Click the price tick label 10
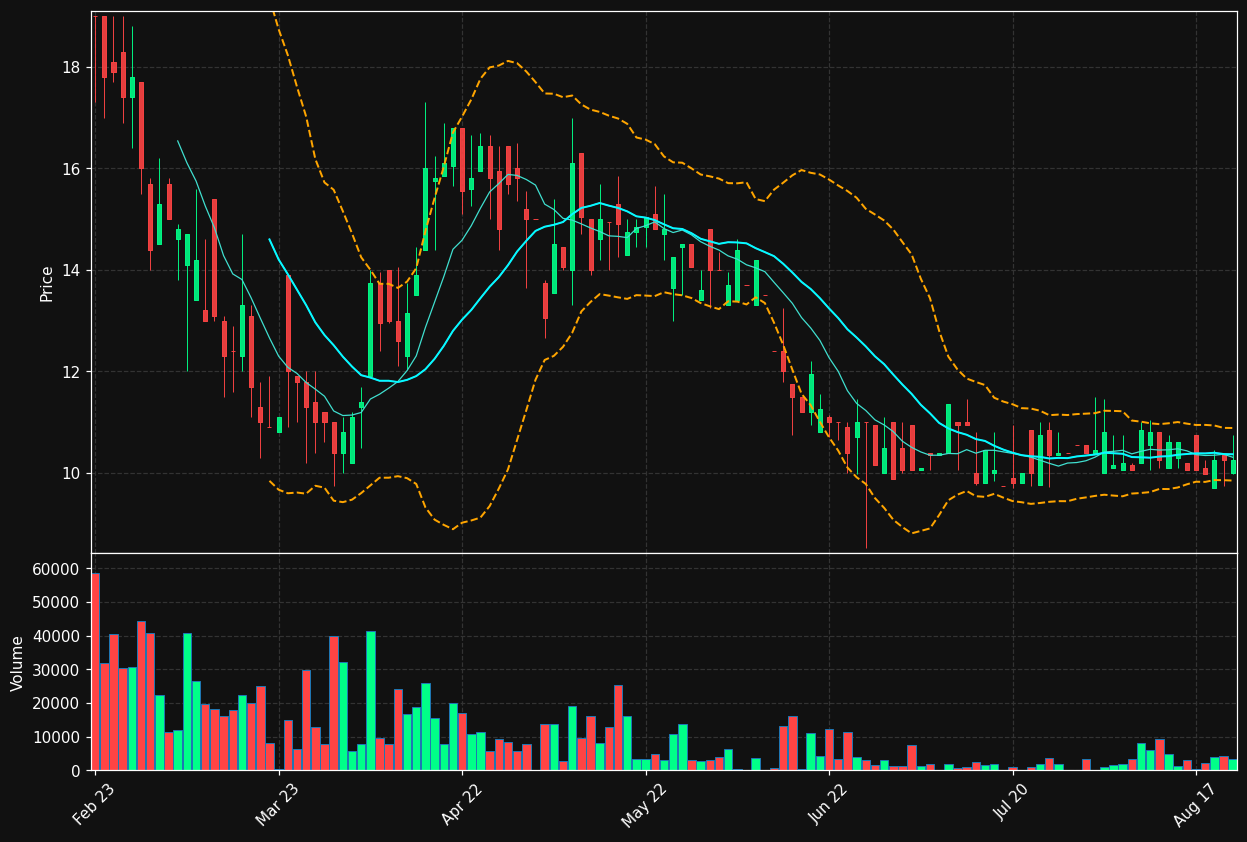 71,473
